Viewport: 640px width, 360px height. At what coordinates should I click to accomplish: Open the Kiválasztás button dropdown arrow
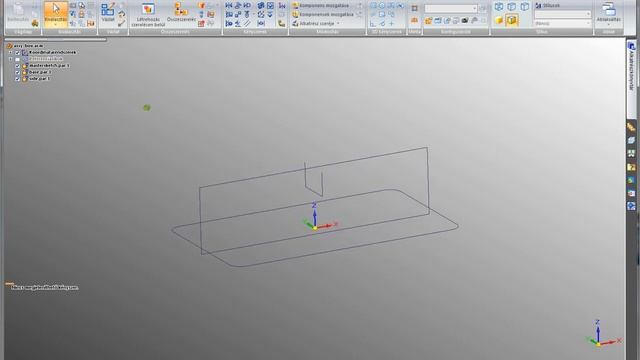tap(56, 24)
